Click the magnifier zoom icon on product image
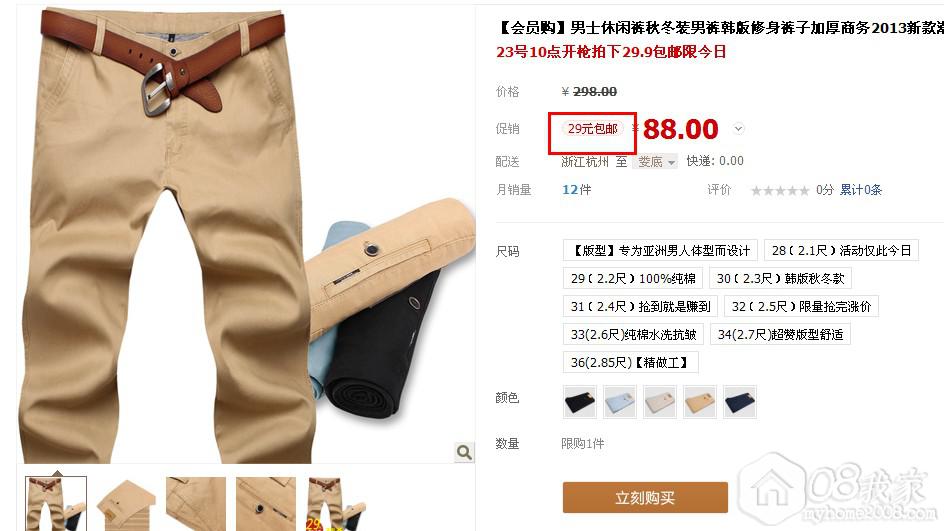Viewport: 944px width, 531px height. pos(464,452)
